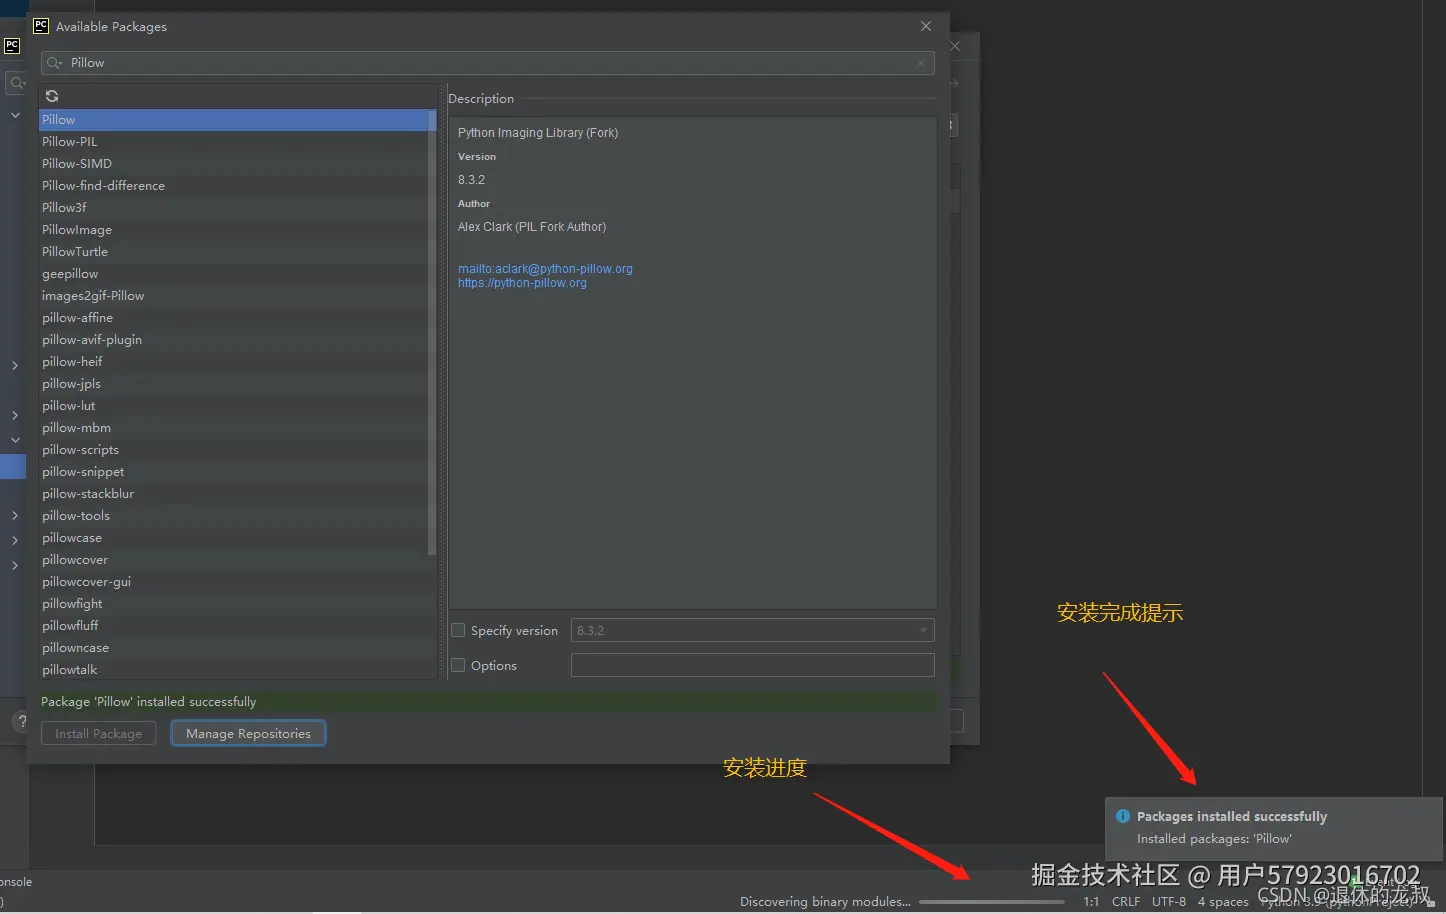
Task: Click the magnifier icon in the package search field
Action: (54, 63)
